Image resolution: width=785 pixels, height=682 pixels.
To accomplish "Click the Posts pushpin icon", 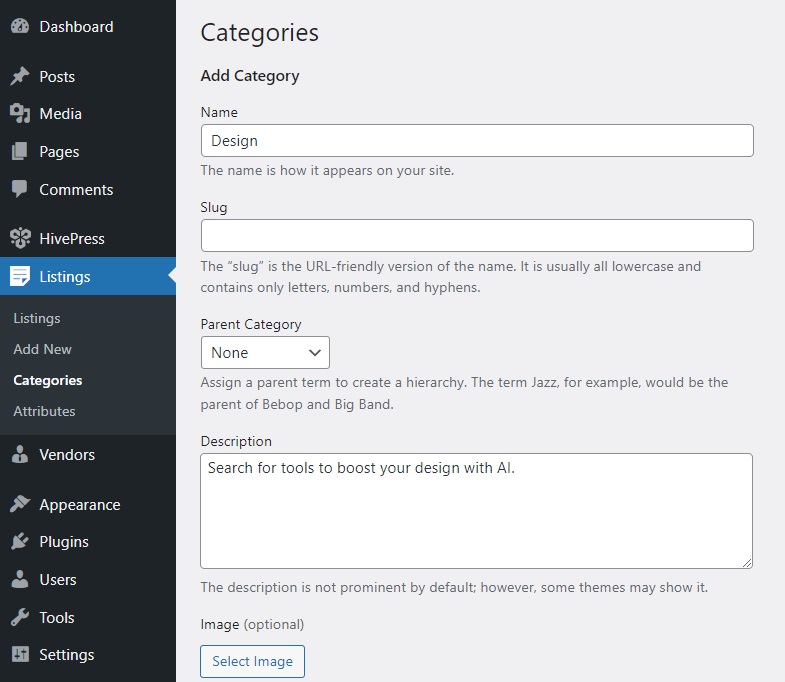I will tap(20, 76).
